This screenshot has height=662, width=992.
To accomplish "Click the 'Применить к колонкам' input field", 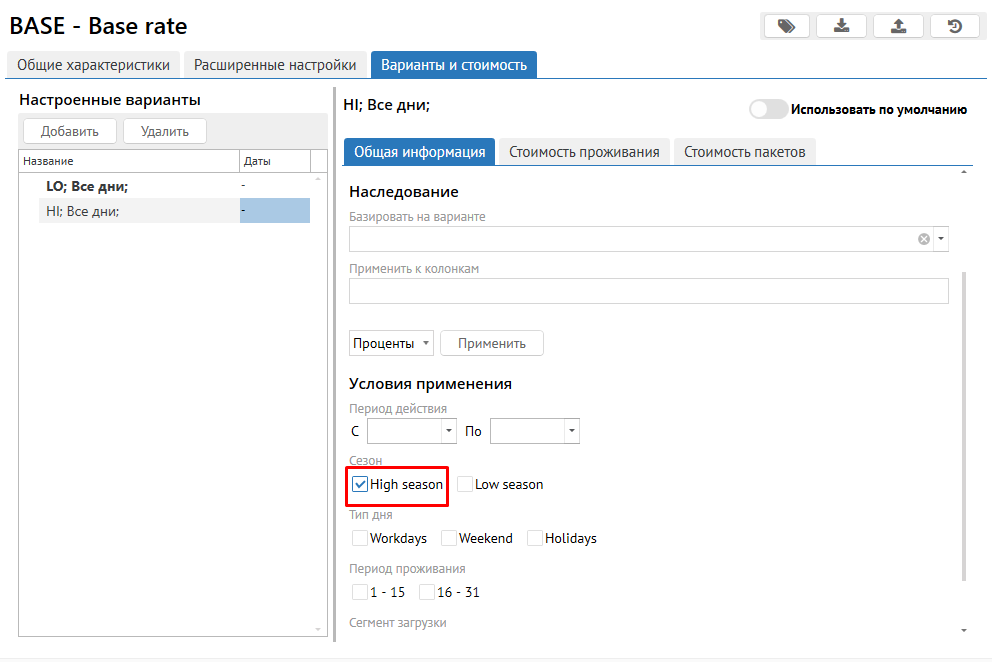I will pos(648,291).
